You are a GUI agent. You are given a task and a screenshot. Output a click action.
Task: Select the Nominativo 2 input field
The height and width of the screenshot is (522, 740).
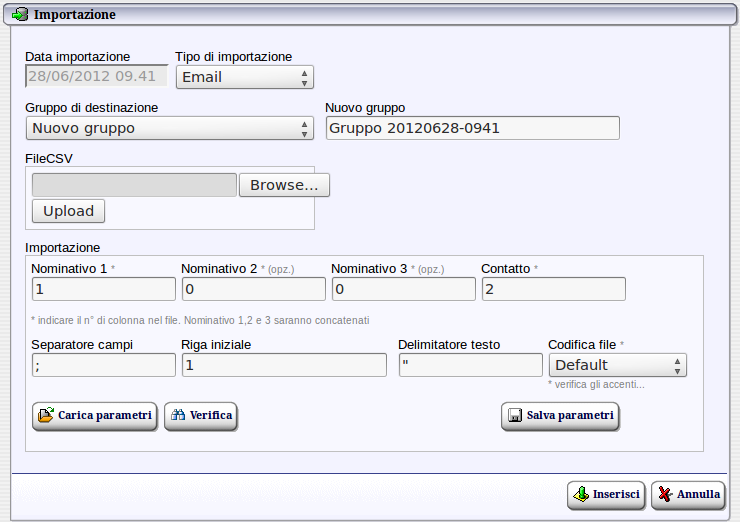tap(253, 289)
